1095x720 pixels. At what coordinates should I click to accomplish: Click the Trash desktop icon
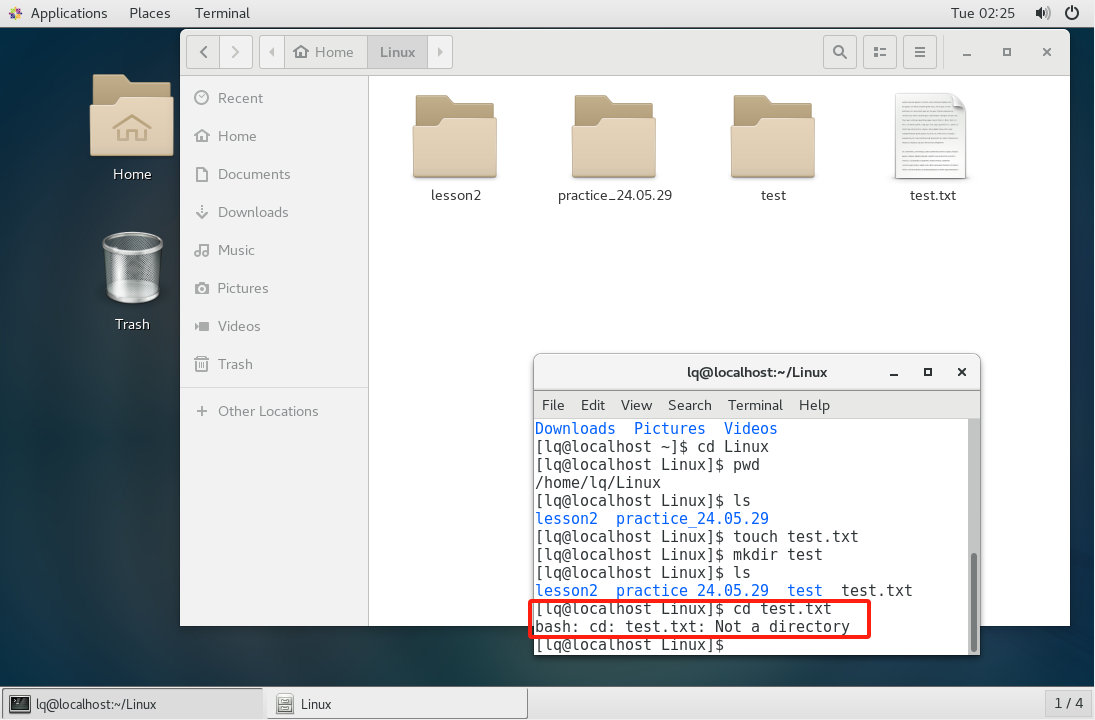click(x=132, y=267)
